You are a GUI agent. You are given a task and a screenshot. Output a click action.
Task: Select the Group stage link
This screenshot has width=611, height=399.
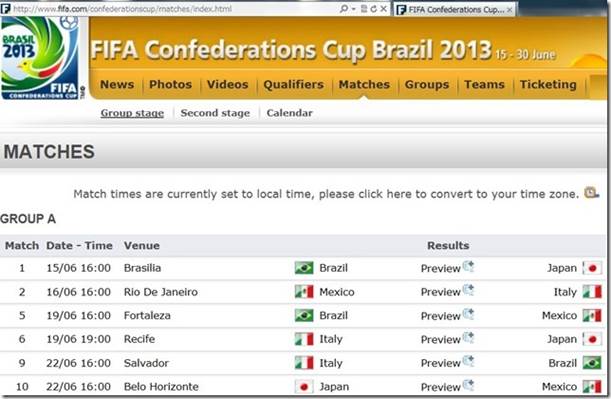click(x=132, y=113)
